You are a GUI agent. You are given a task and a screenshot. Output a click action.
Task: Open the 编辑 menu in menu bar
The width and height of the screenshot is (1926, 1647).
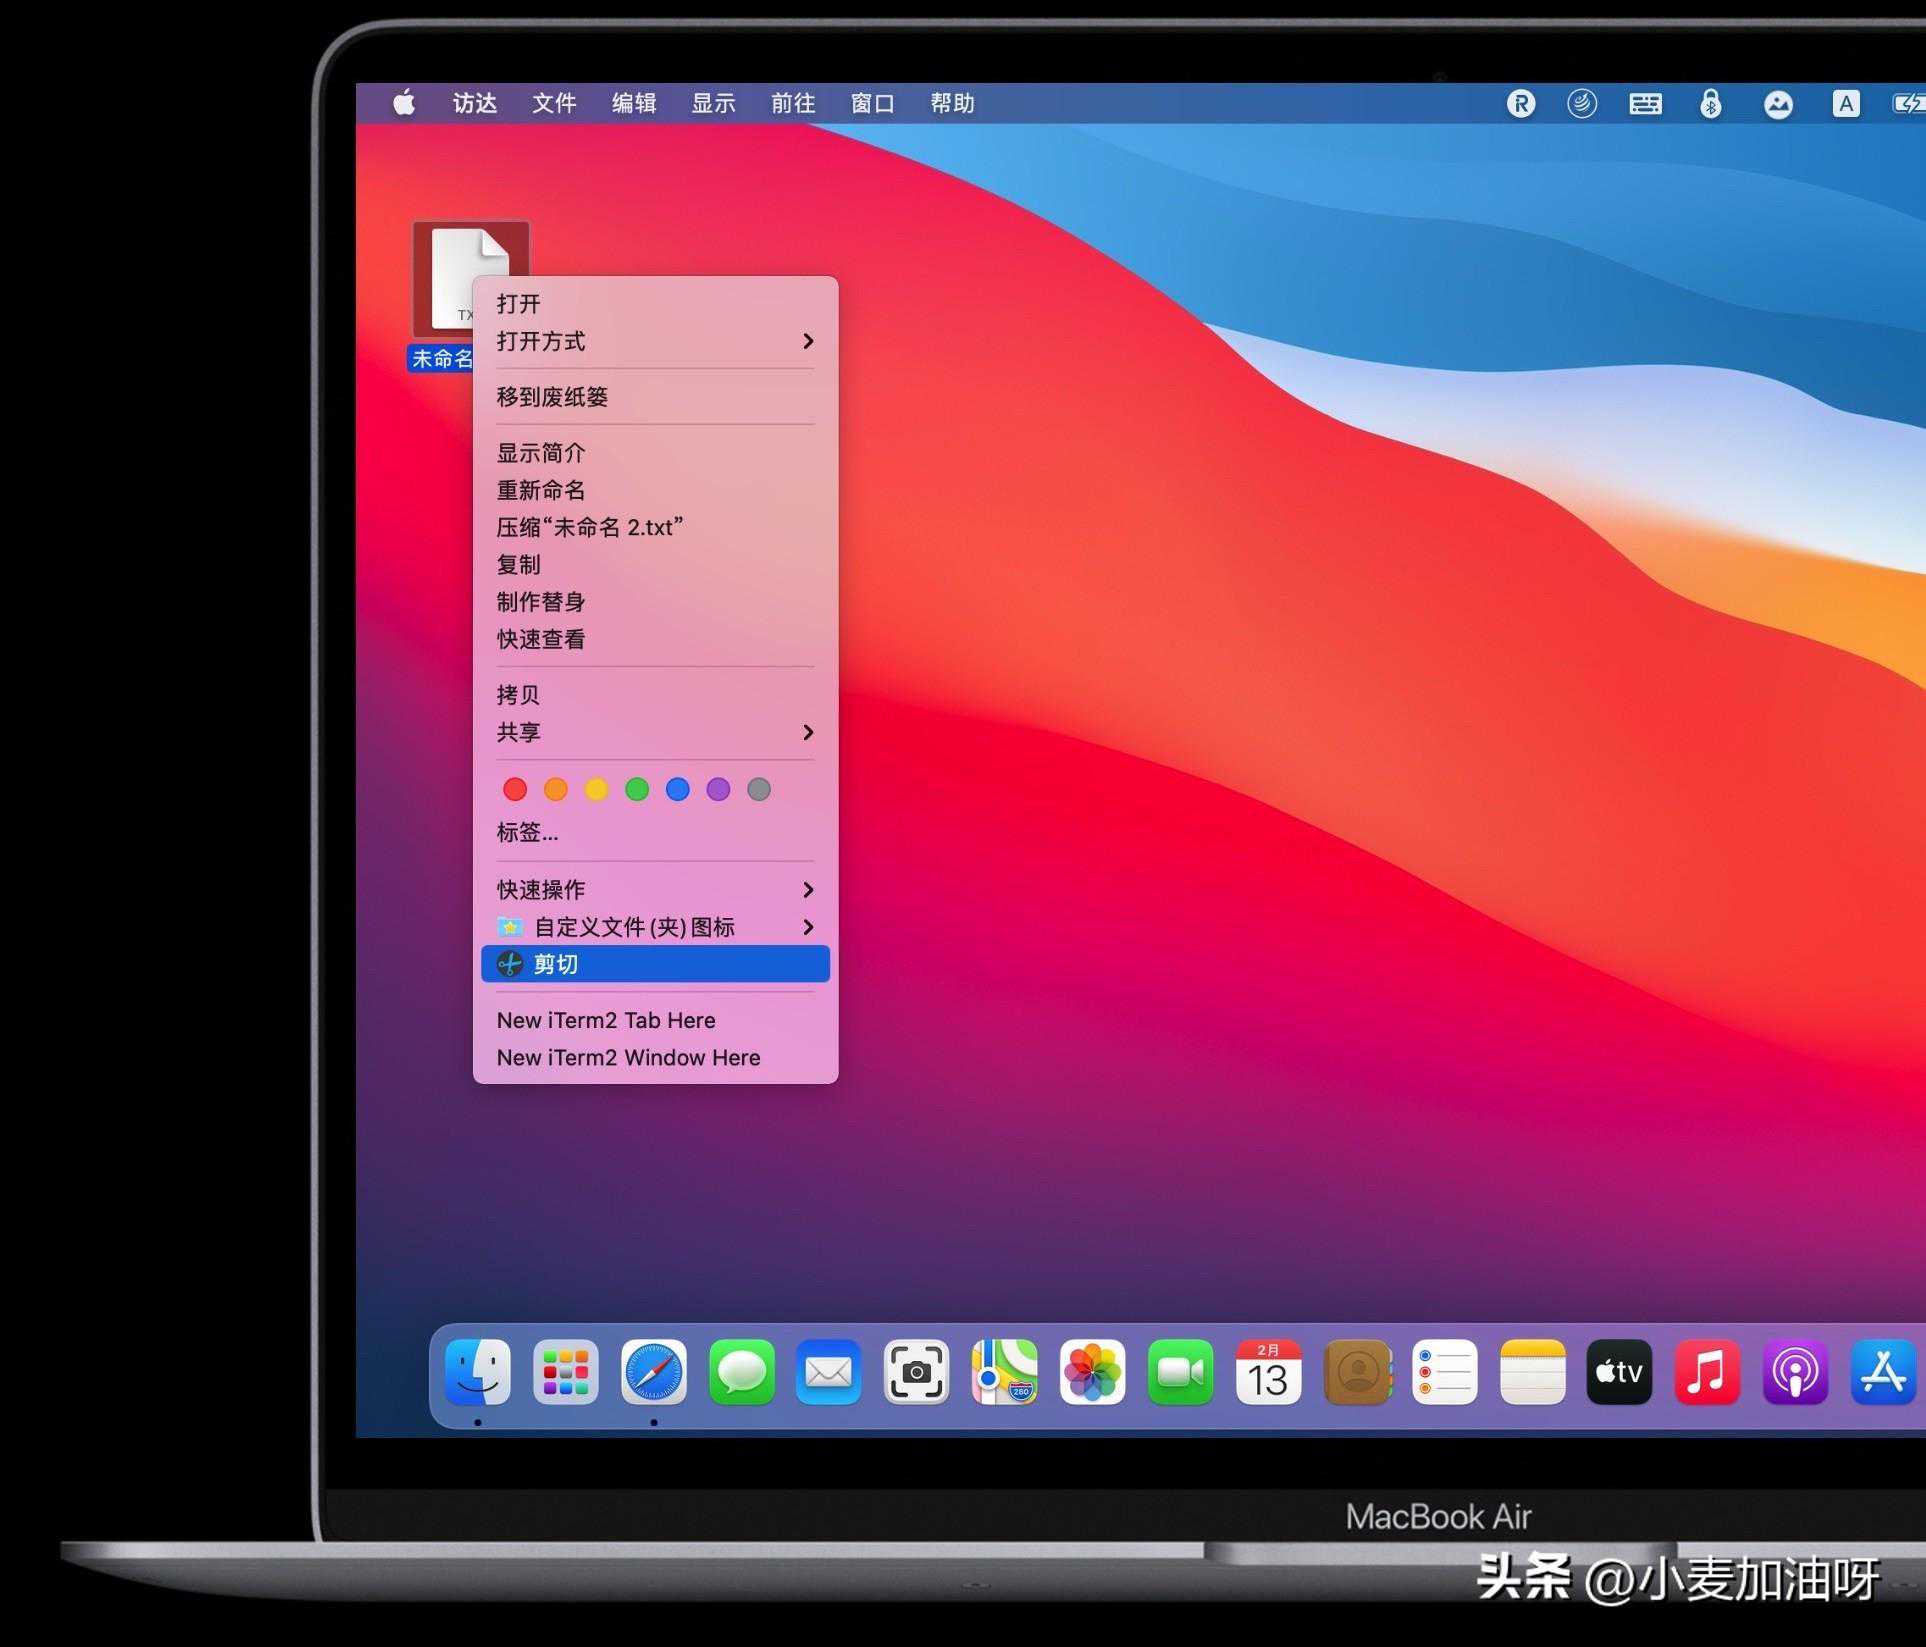point(634,104)
